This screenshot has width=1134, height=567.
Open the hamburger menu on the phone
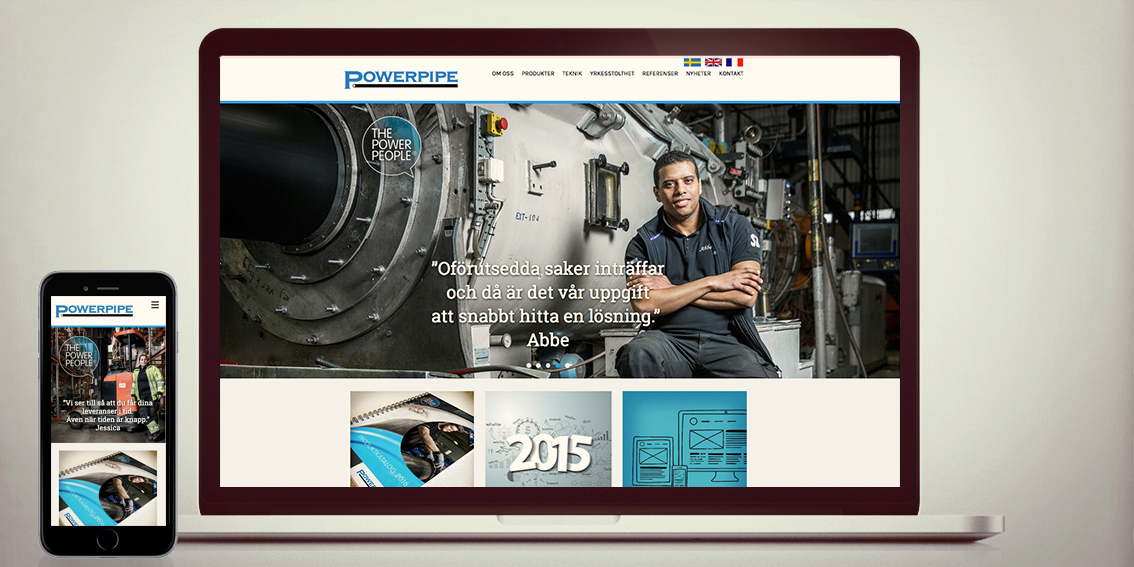tap(155, 305)
